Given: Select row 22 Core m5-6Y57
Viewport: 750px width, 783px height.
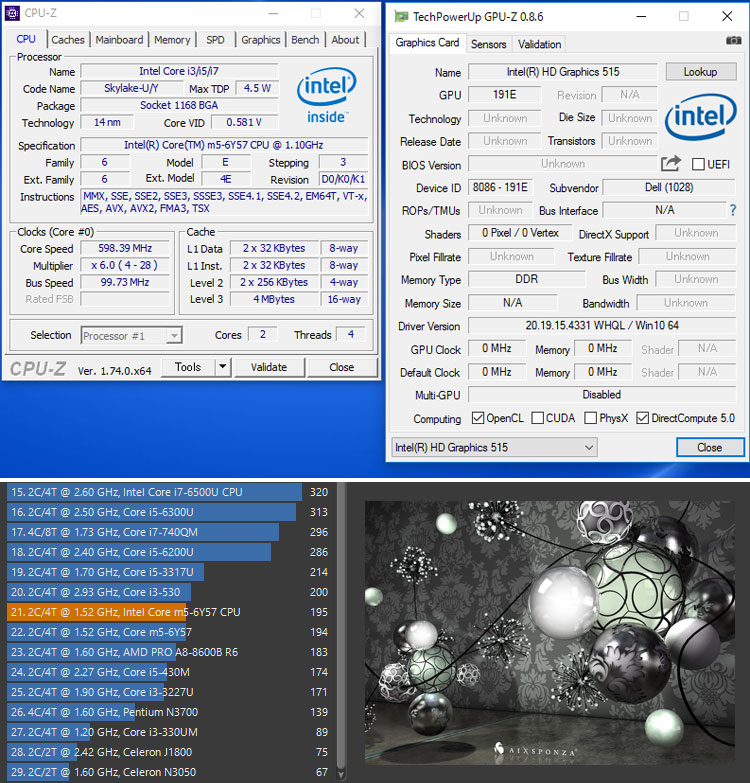Looking at the screenshot, I should (168, 632).
